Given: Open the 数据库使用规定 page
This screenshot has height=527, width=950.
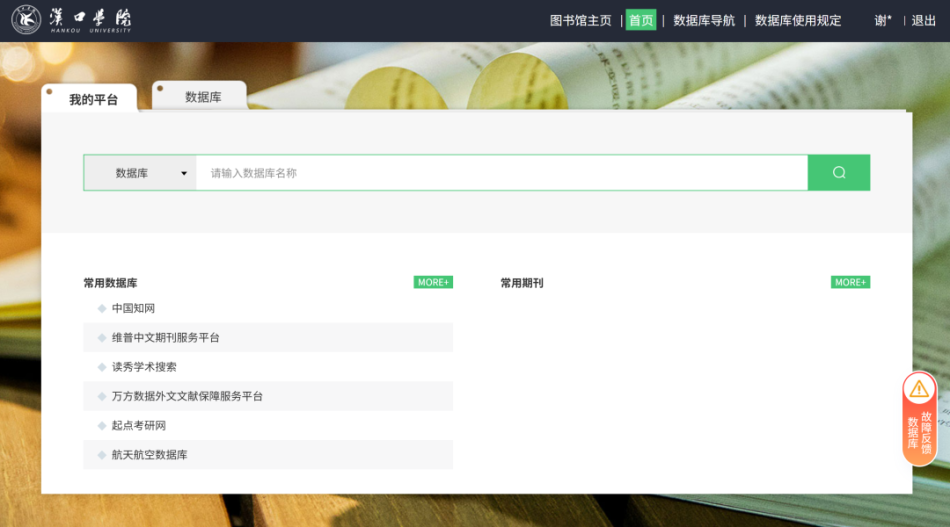Looking at the screenshot, I should click(x=797, y=20).
